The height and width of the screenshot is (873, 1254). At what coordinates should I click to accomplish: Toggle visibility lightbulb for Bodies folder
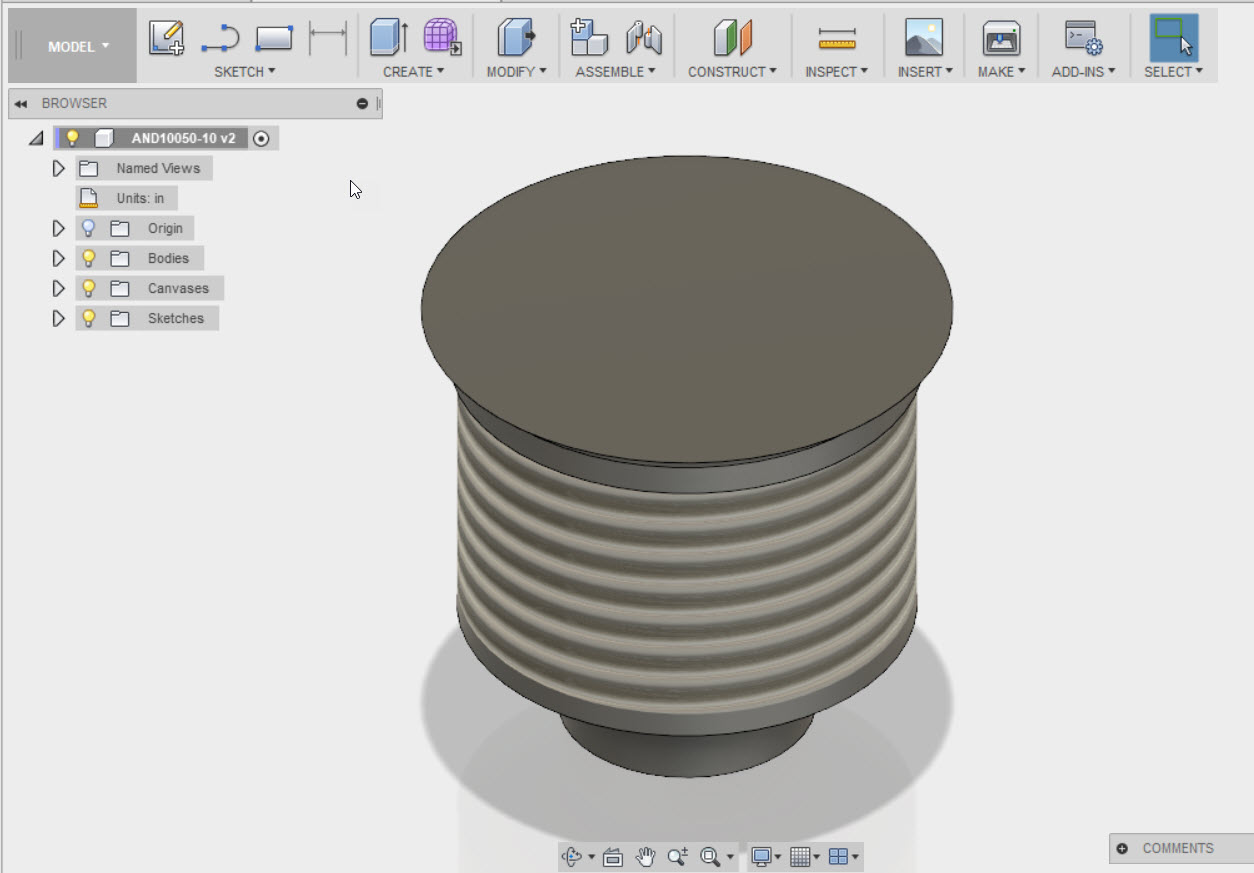coord(88,258)
